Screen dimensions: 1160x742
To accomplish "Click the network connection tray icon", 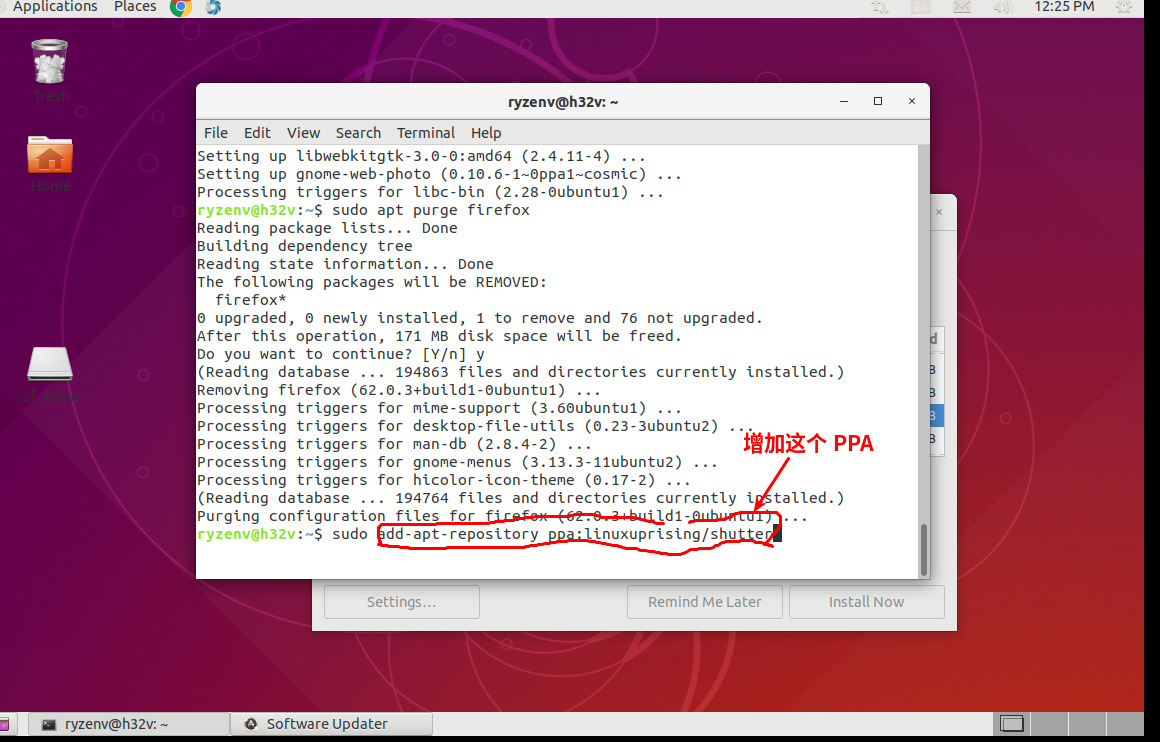I will tap(880, 7).
